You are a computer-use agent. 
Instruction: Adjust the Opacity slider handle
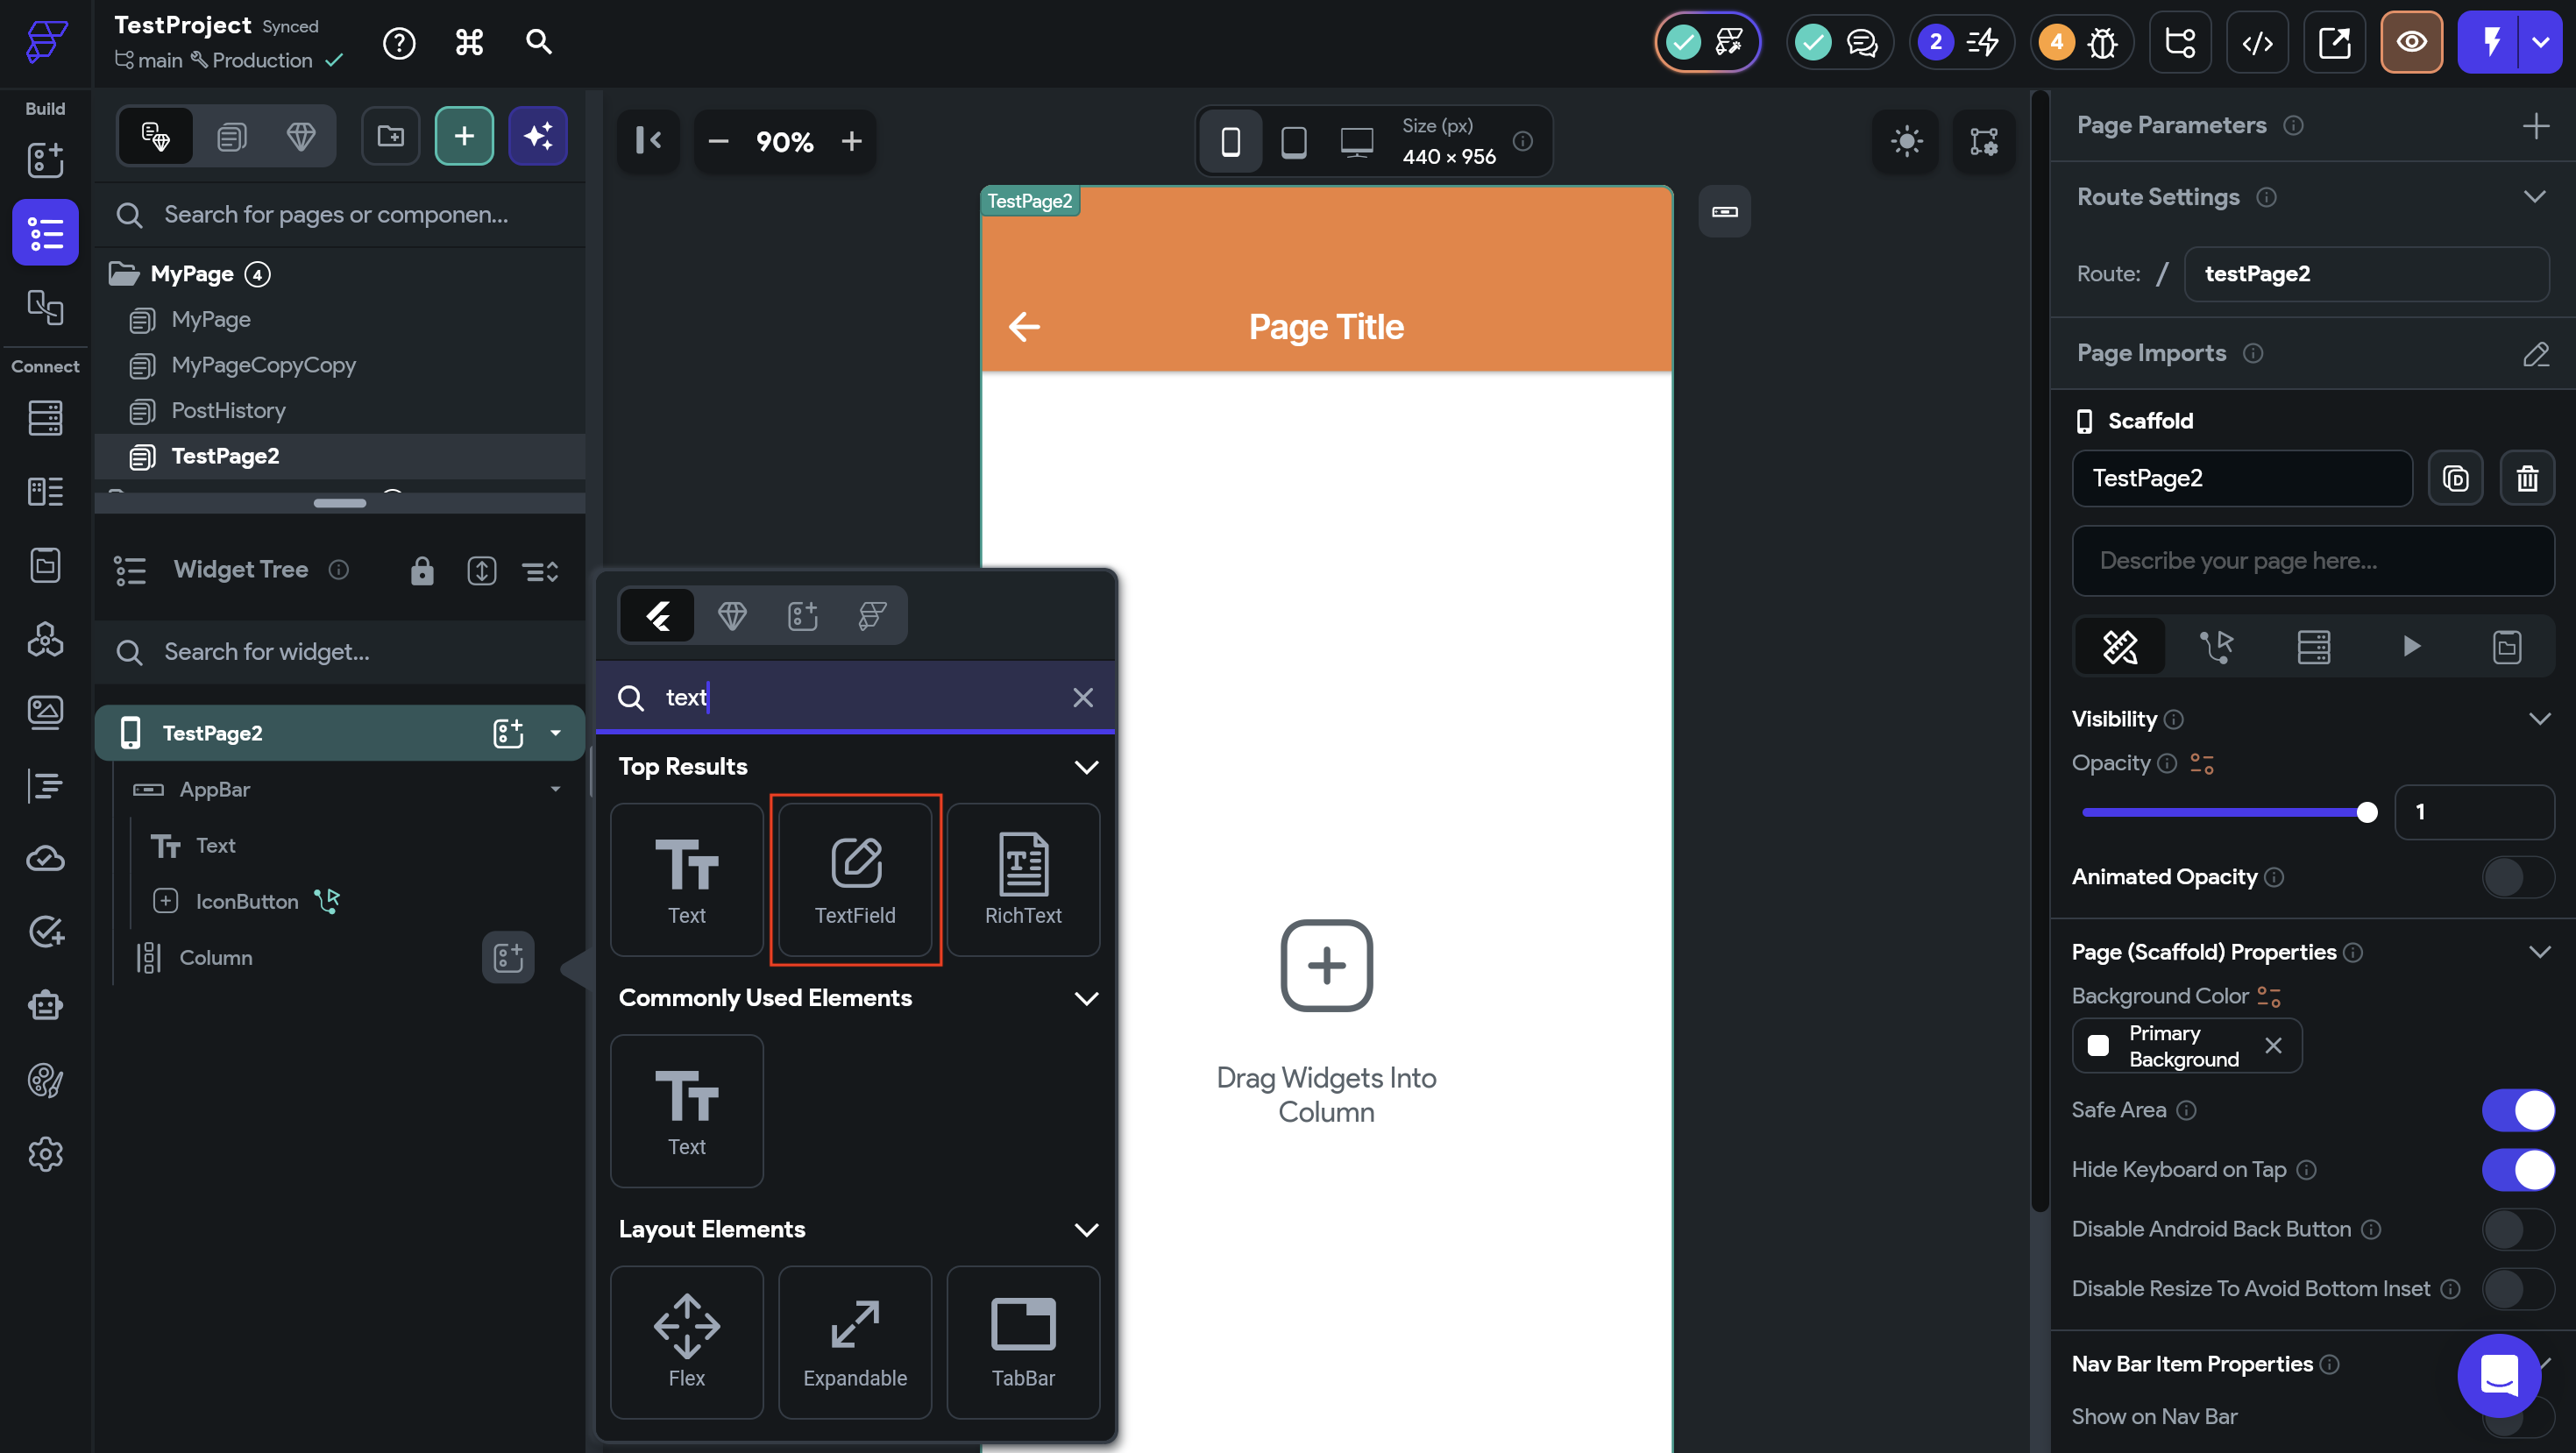pos(2366,812)
